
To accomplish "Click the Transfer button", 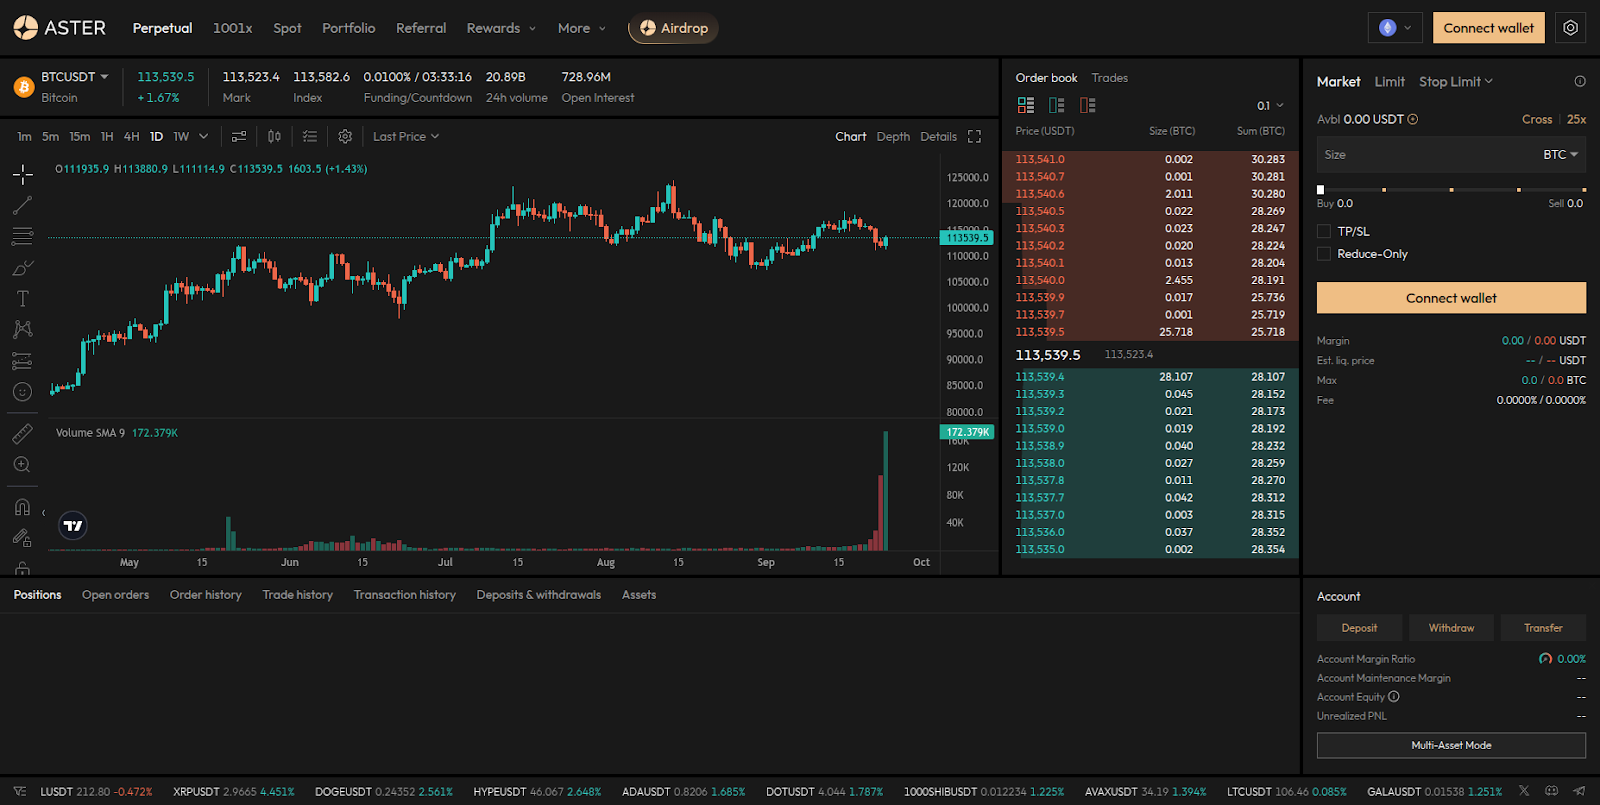I will (x=1543, y=628).
